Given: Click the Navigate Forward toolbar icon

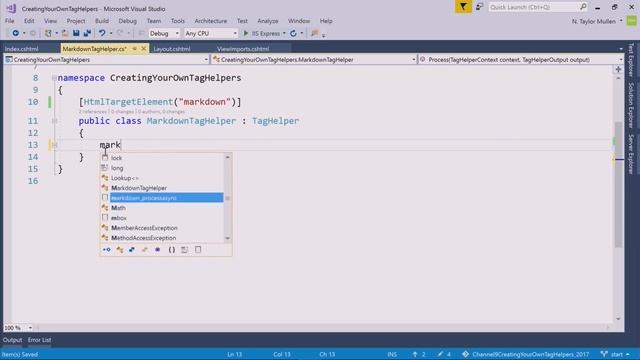Looking at the screenshot, I should (x=33, y=33).
